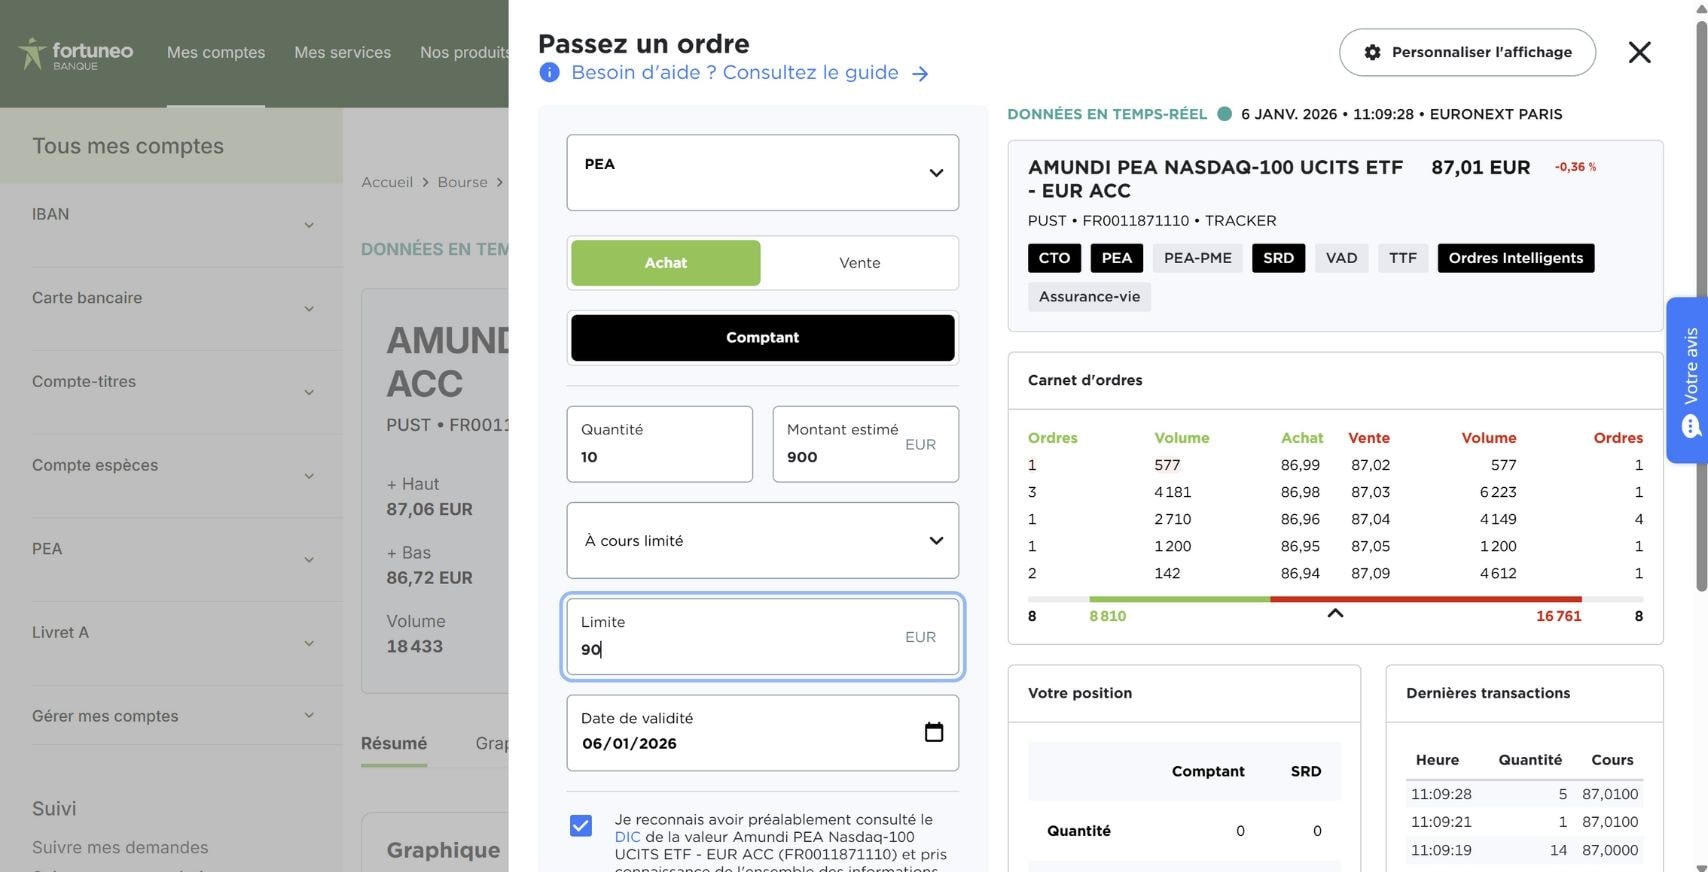Click best bid price 86,99

[x=1300, y=465]
